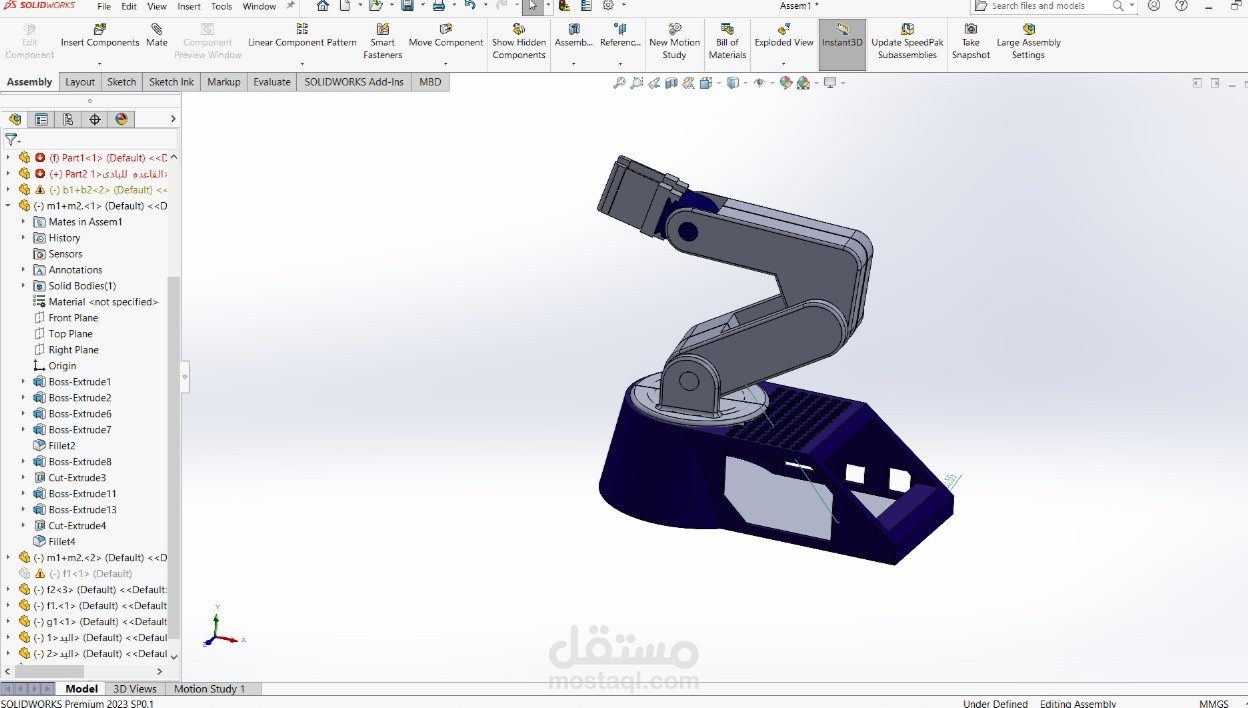This screenshot has width=1248, height=708.
Task: Open the ConfigurationManager tab icon
Action: click(x=68, y=119)
